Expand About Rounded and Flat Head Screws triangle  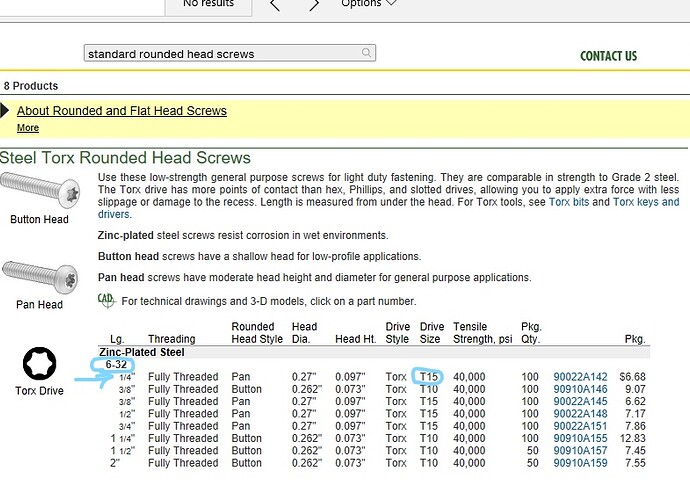[4, 110]
